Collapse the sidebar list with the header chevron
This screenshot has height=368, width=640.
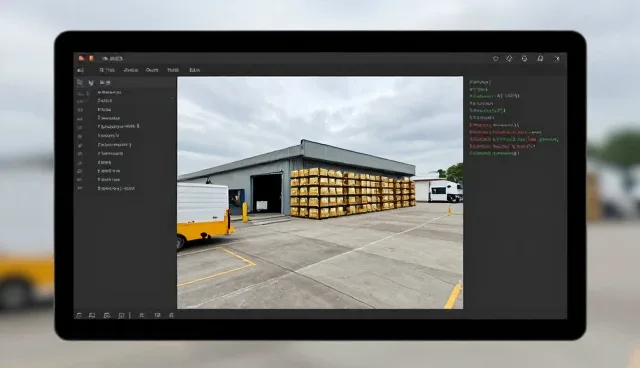(x=91, y=83)
